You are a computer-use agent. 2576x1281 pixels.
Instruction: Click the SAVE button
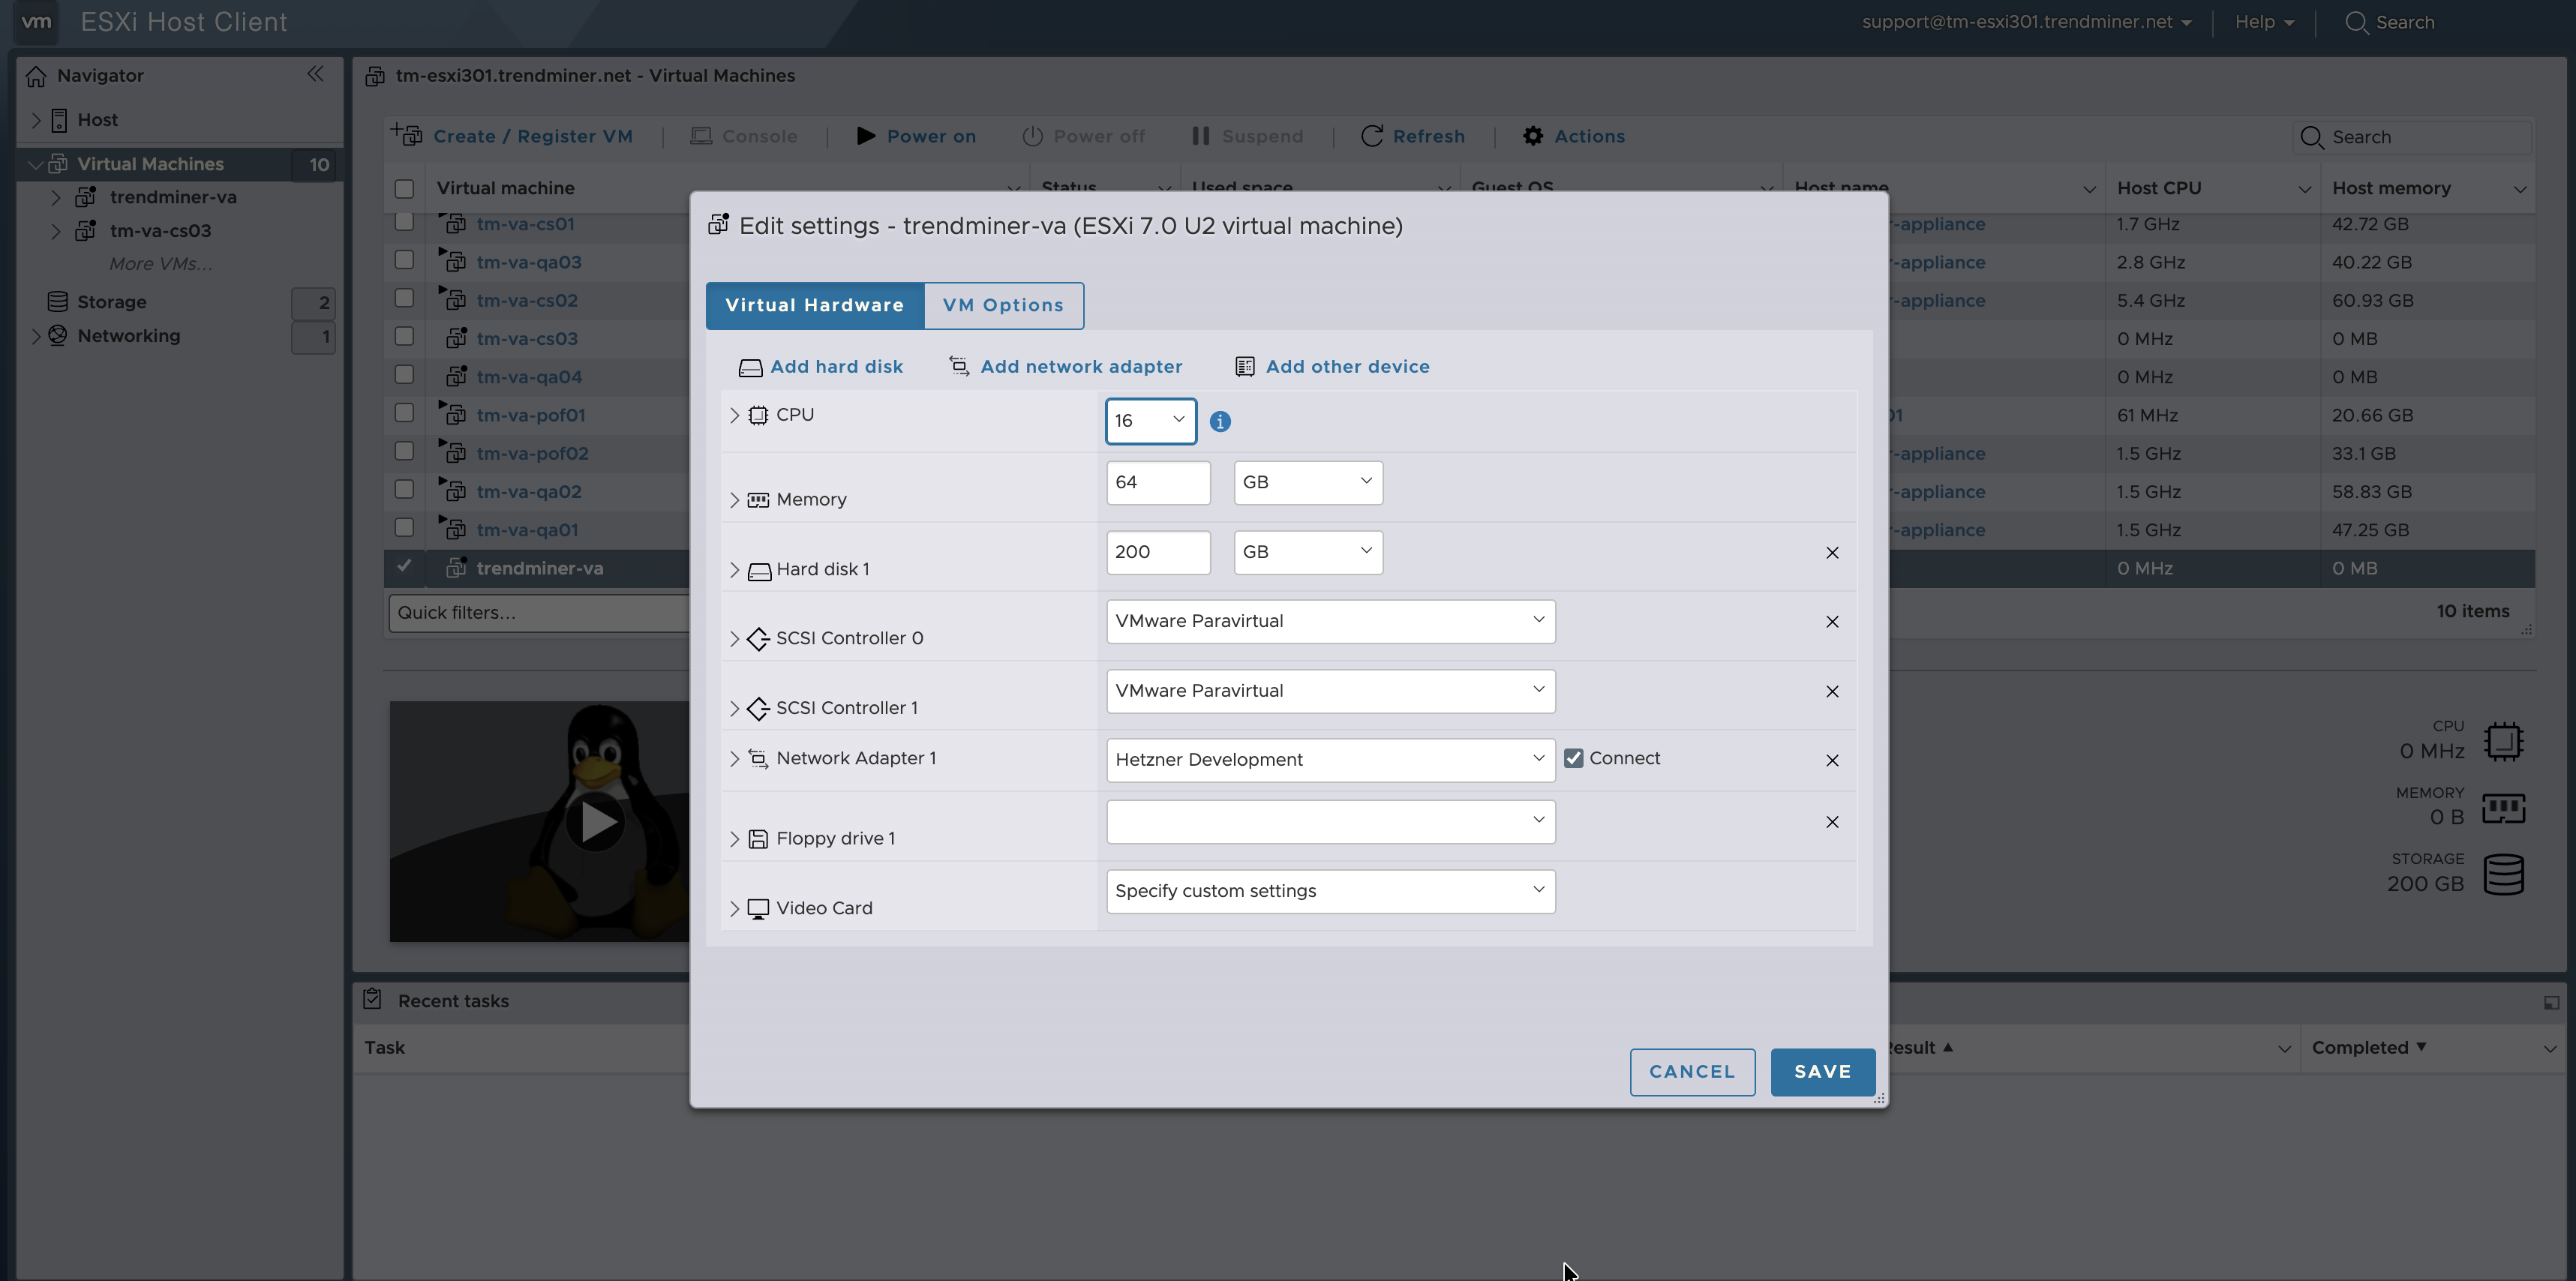(1822, 1072)
